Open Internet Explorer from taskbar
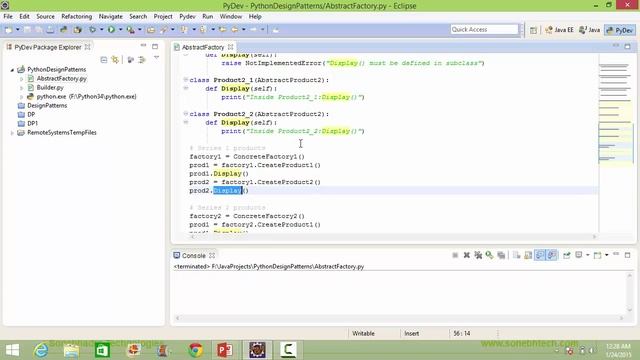The width and height of the screenshot is (640, 360). click(41, 350)
